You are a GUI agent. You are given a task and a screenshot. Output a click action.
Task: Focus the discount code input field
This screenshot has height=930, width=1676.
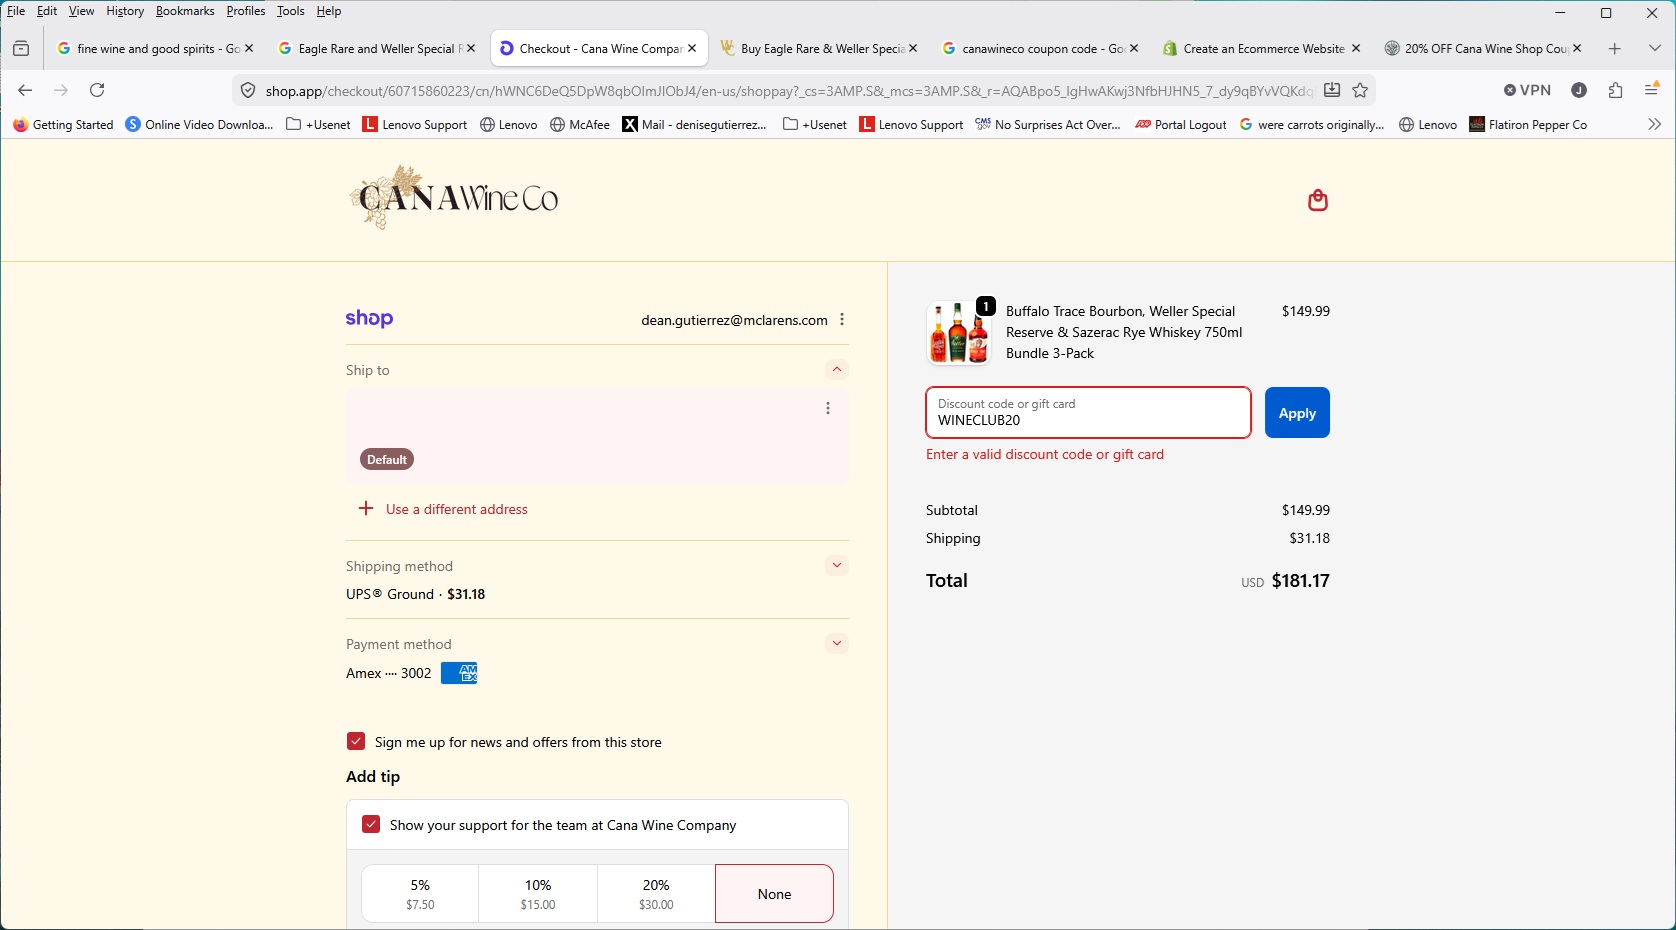pos(1088,413)
